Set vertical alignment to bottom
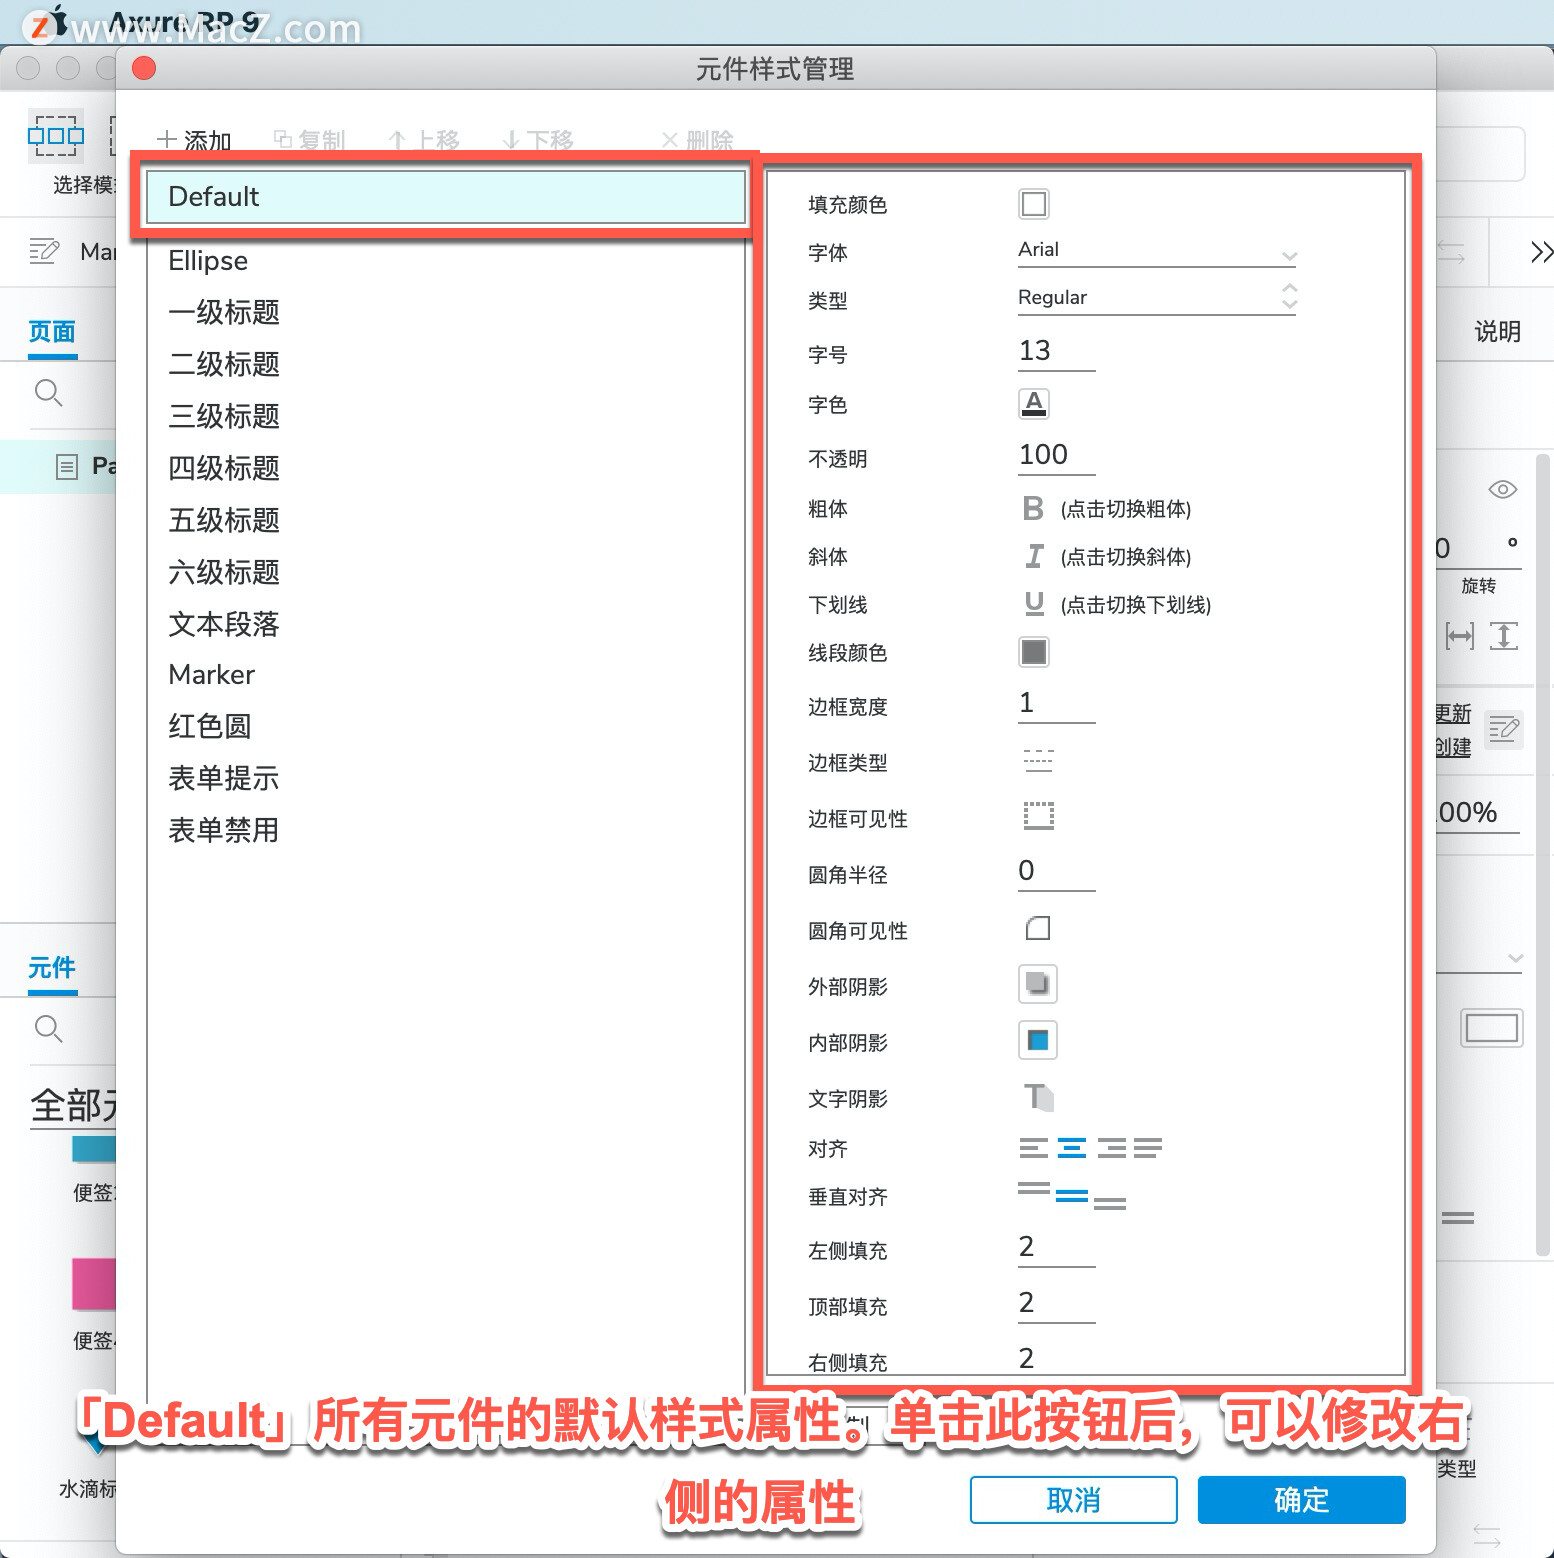 (x=1110, y=1203)
